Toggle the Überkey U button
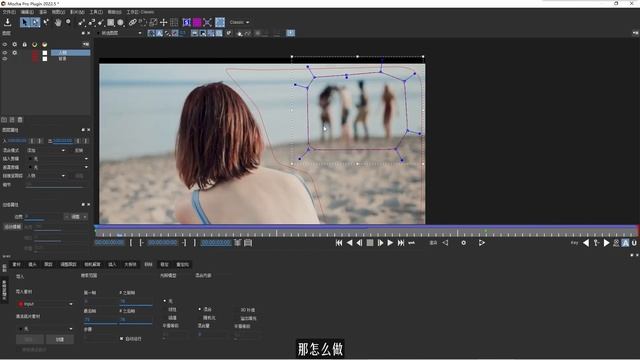Image resolution: width=640 pixels, height=360 pixels. coord(634,243)
